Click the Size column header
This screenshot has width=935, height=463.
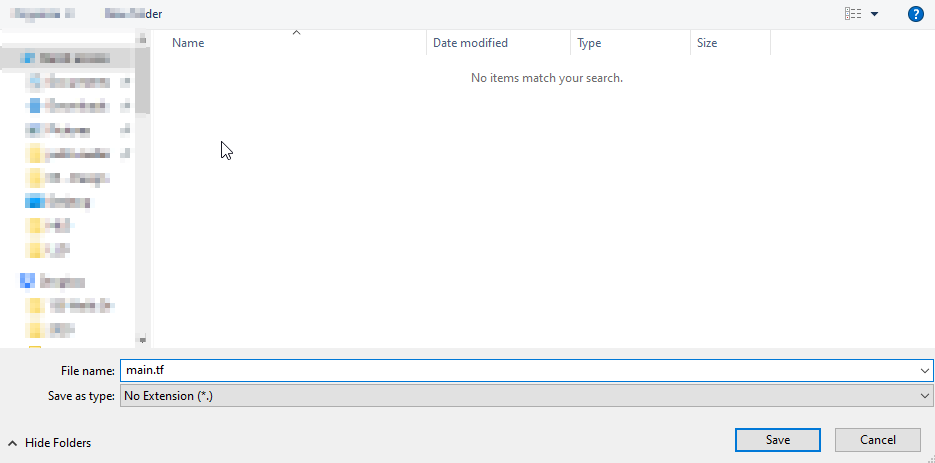pos(729,43)
